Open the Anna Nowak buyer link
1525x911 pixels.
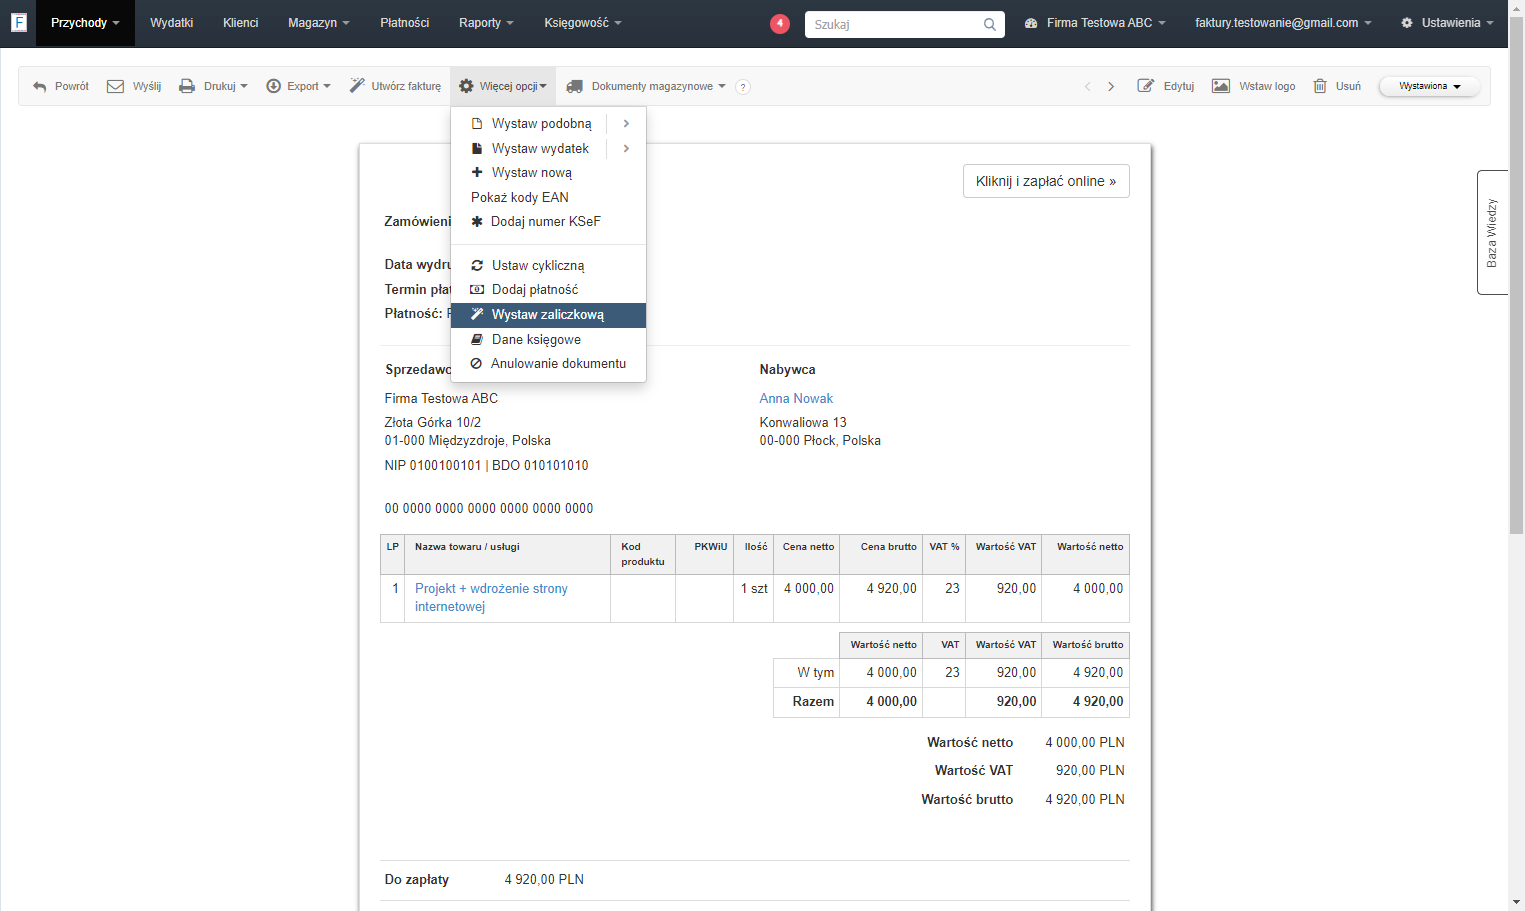796,399
